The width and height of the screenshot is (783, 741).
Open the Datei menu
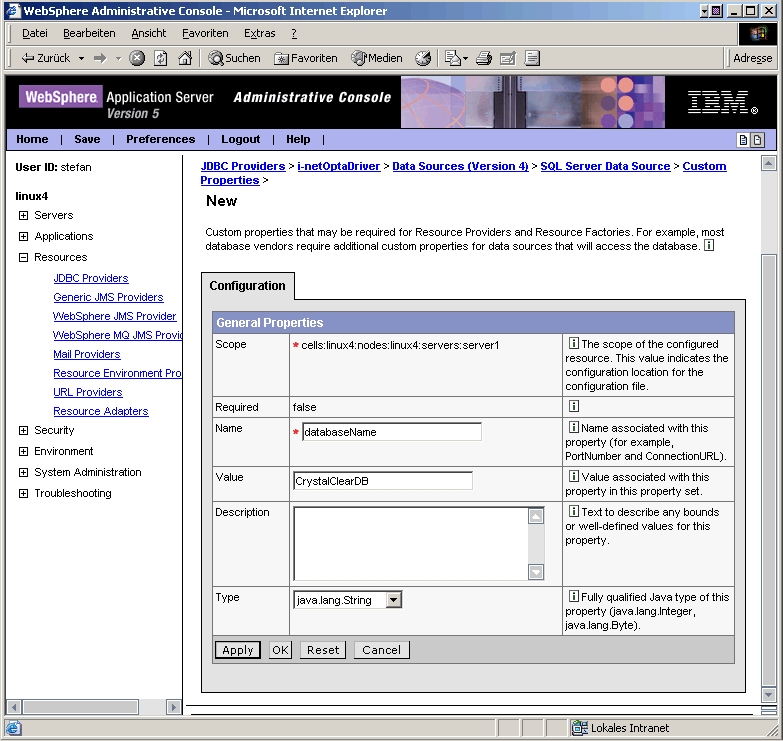point(34,33)
